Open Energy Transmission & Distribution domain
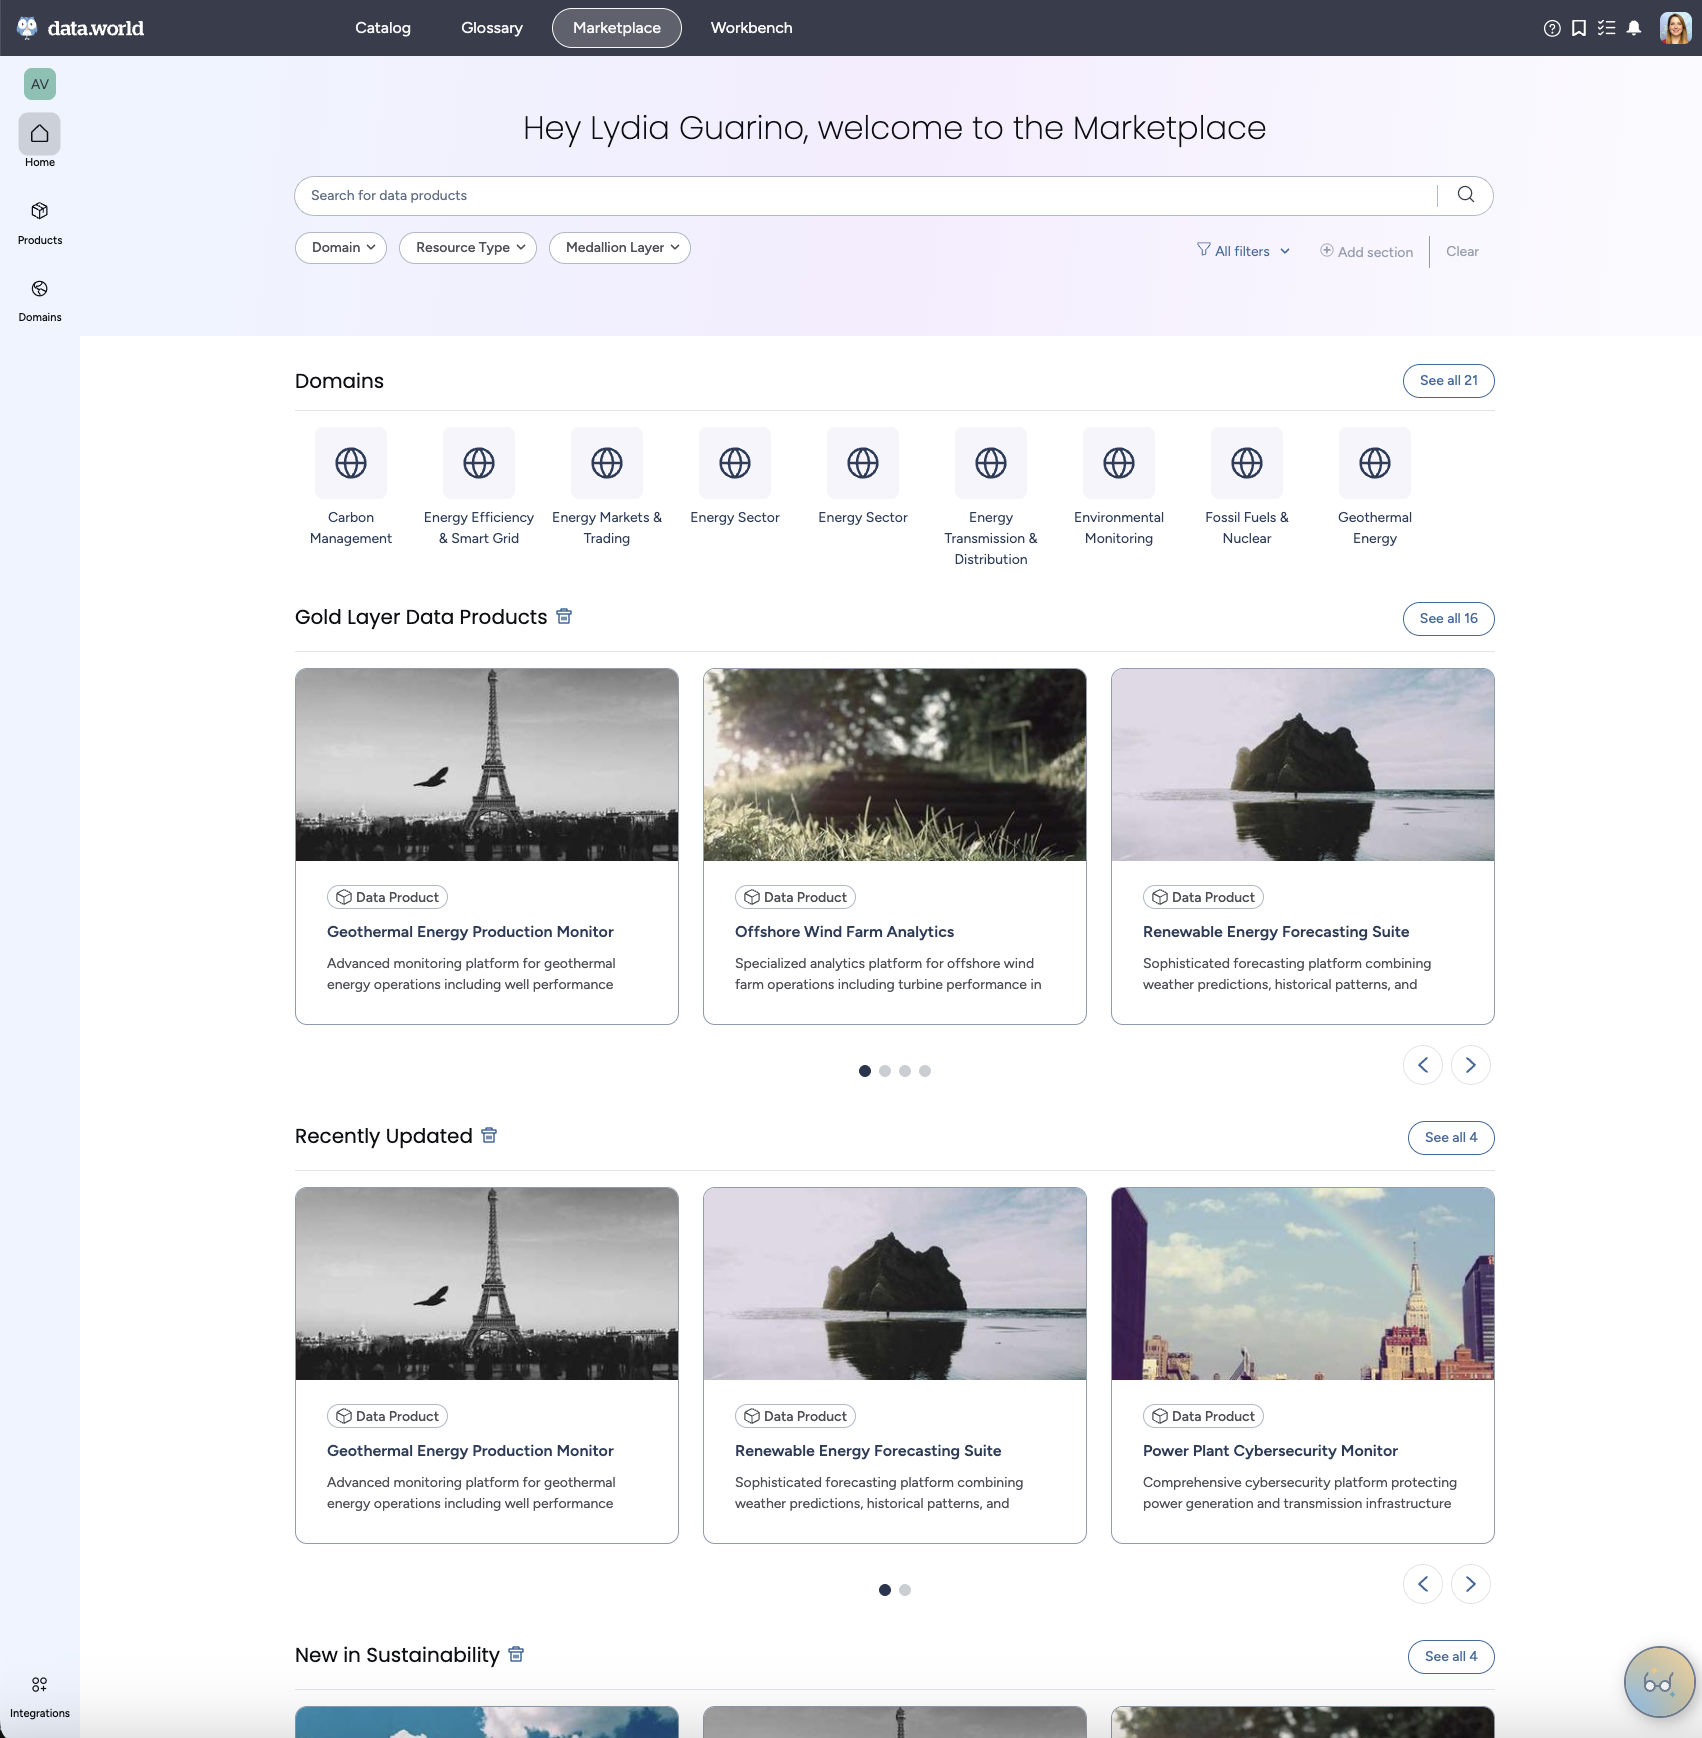 pos(991,497)
